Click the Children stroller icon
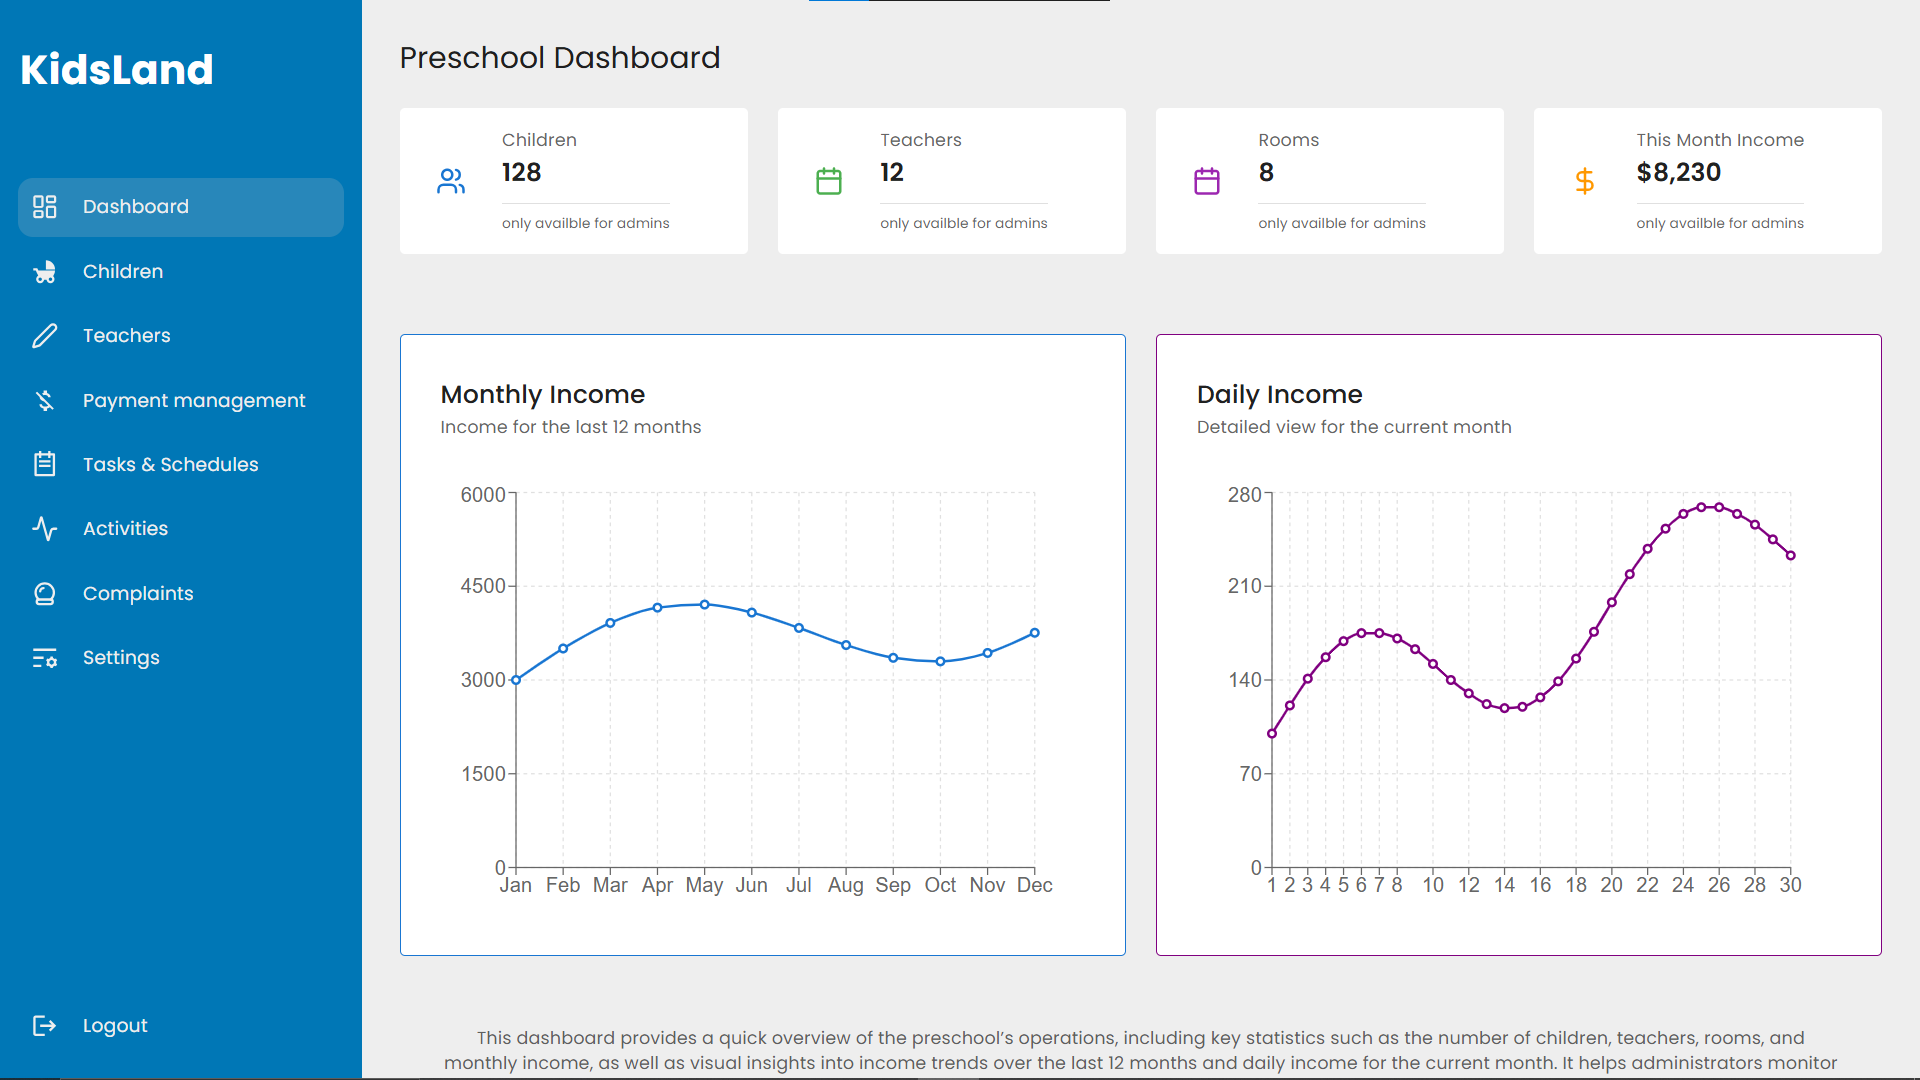This screenshot has width=1920, height=1080. pos(45,272)
